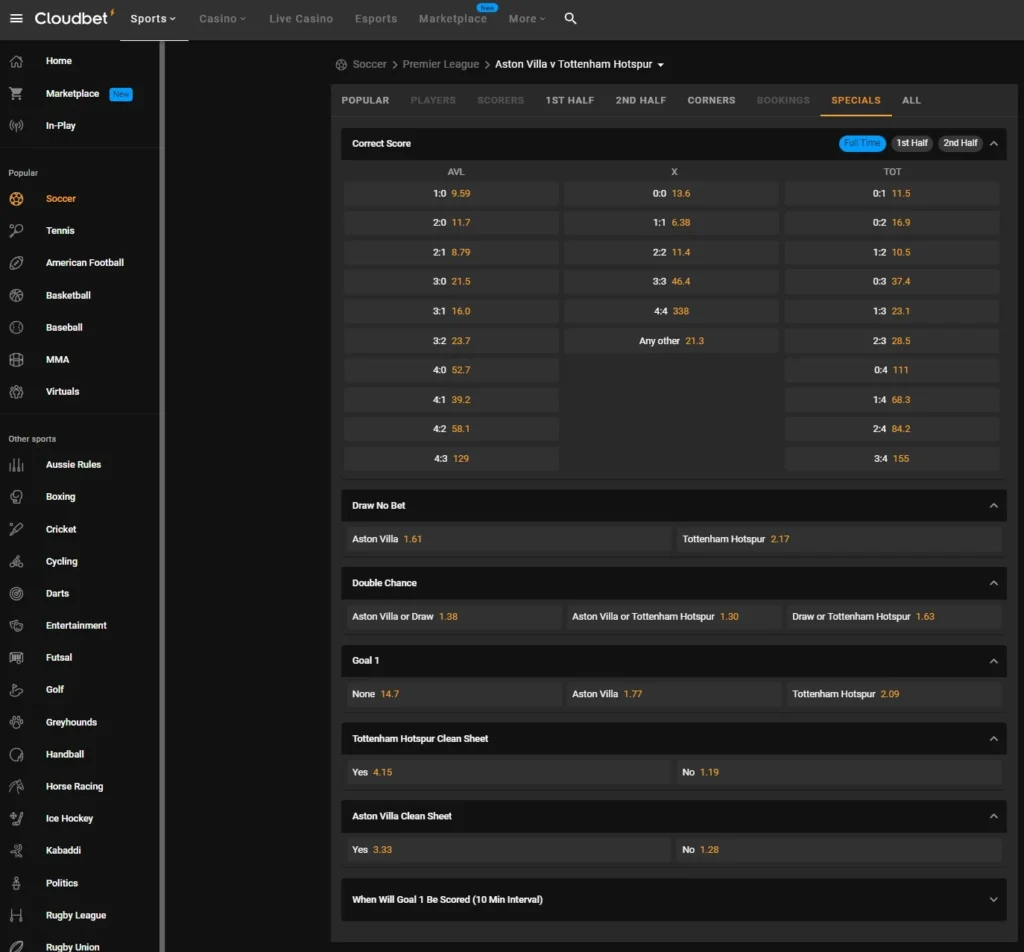The height and width of the screenshot is (952, 1024).
Task: Select Draw or Tottenham Hotspur 1.63
Action: pos(894,616)
